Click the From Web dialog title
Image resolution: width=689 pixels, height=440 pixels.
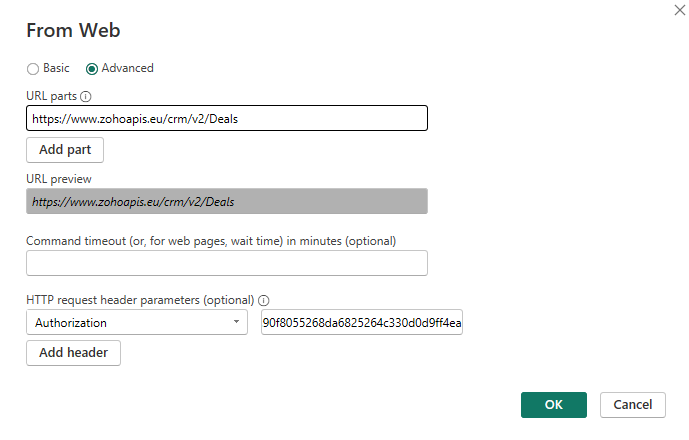(73, 30)
